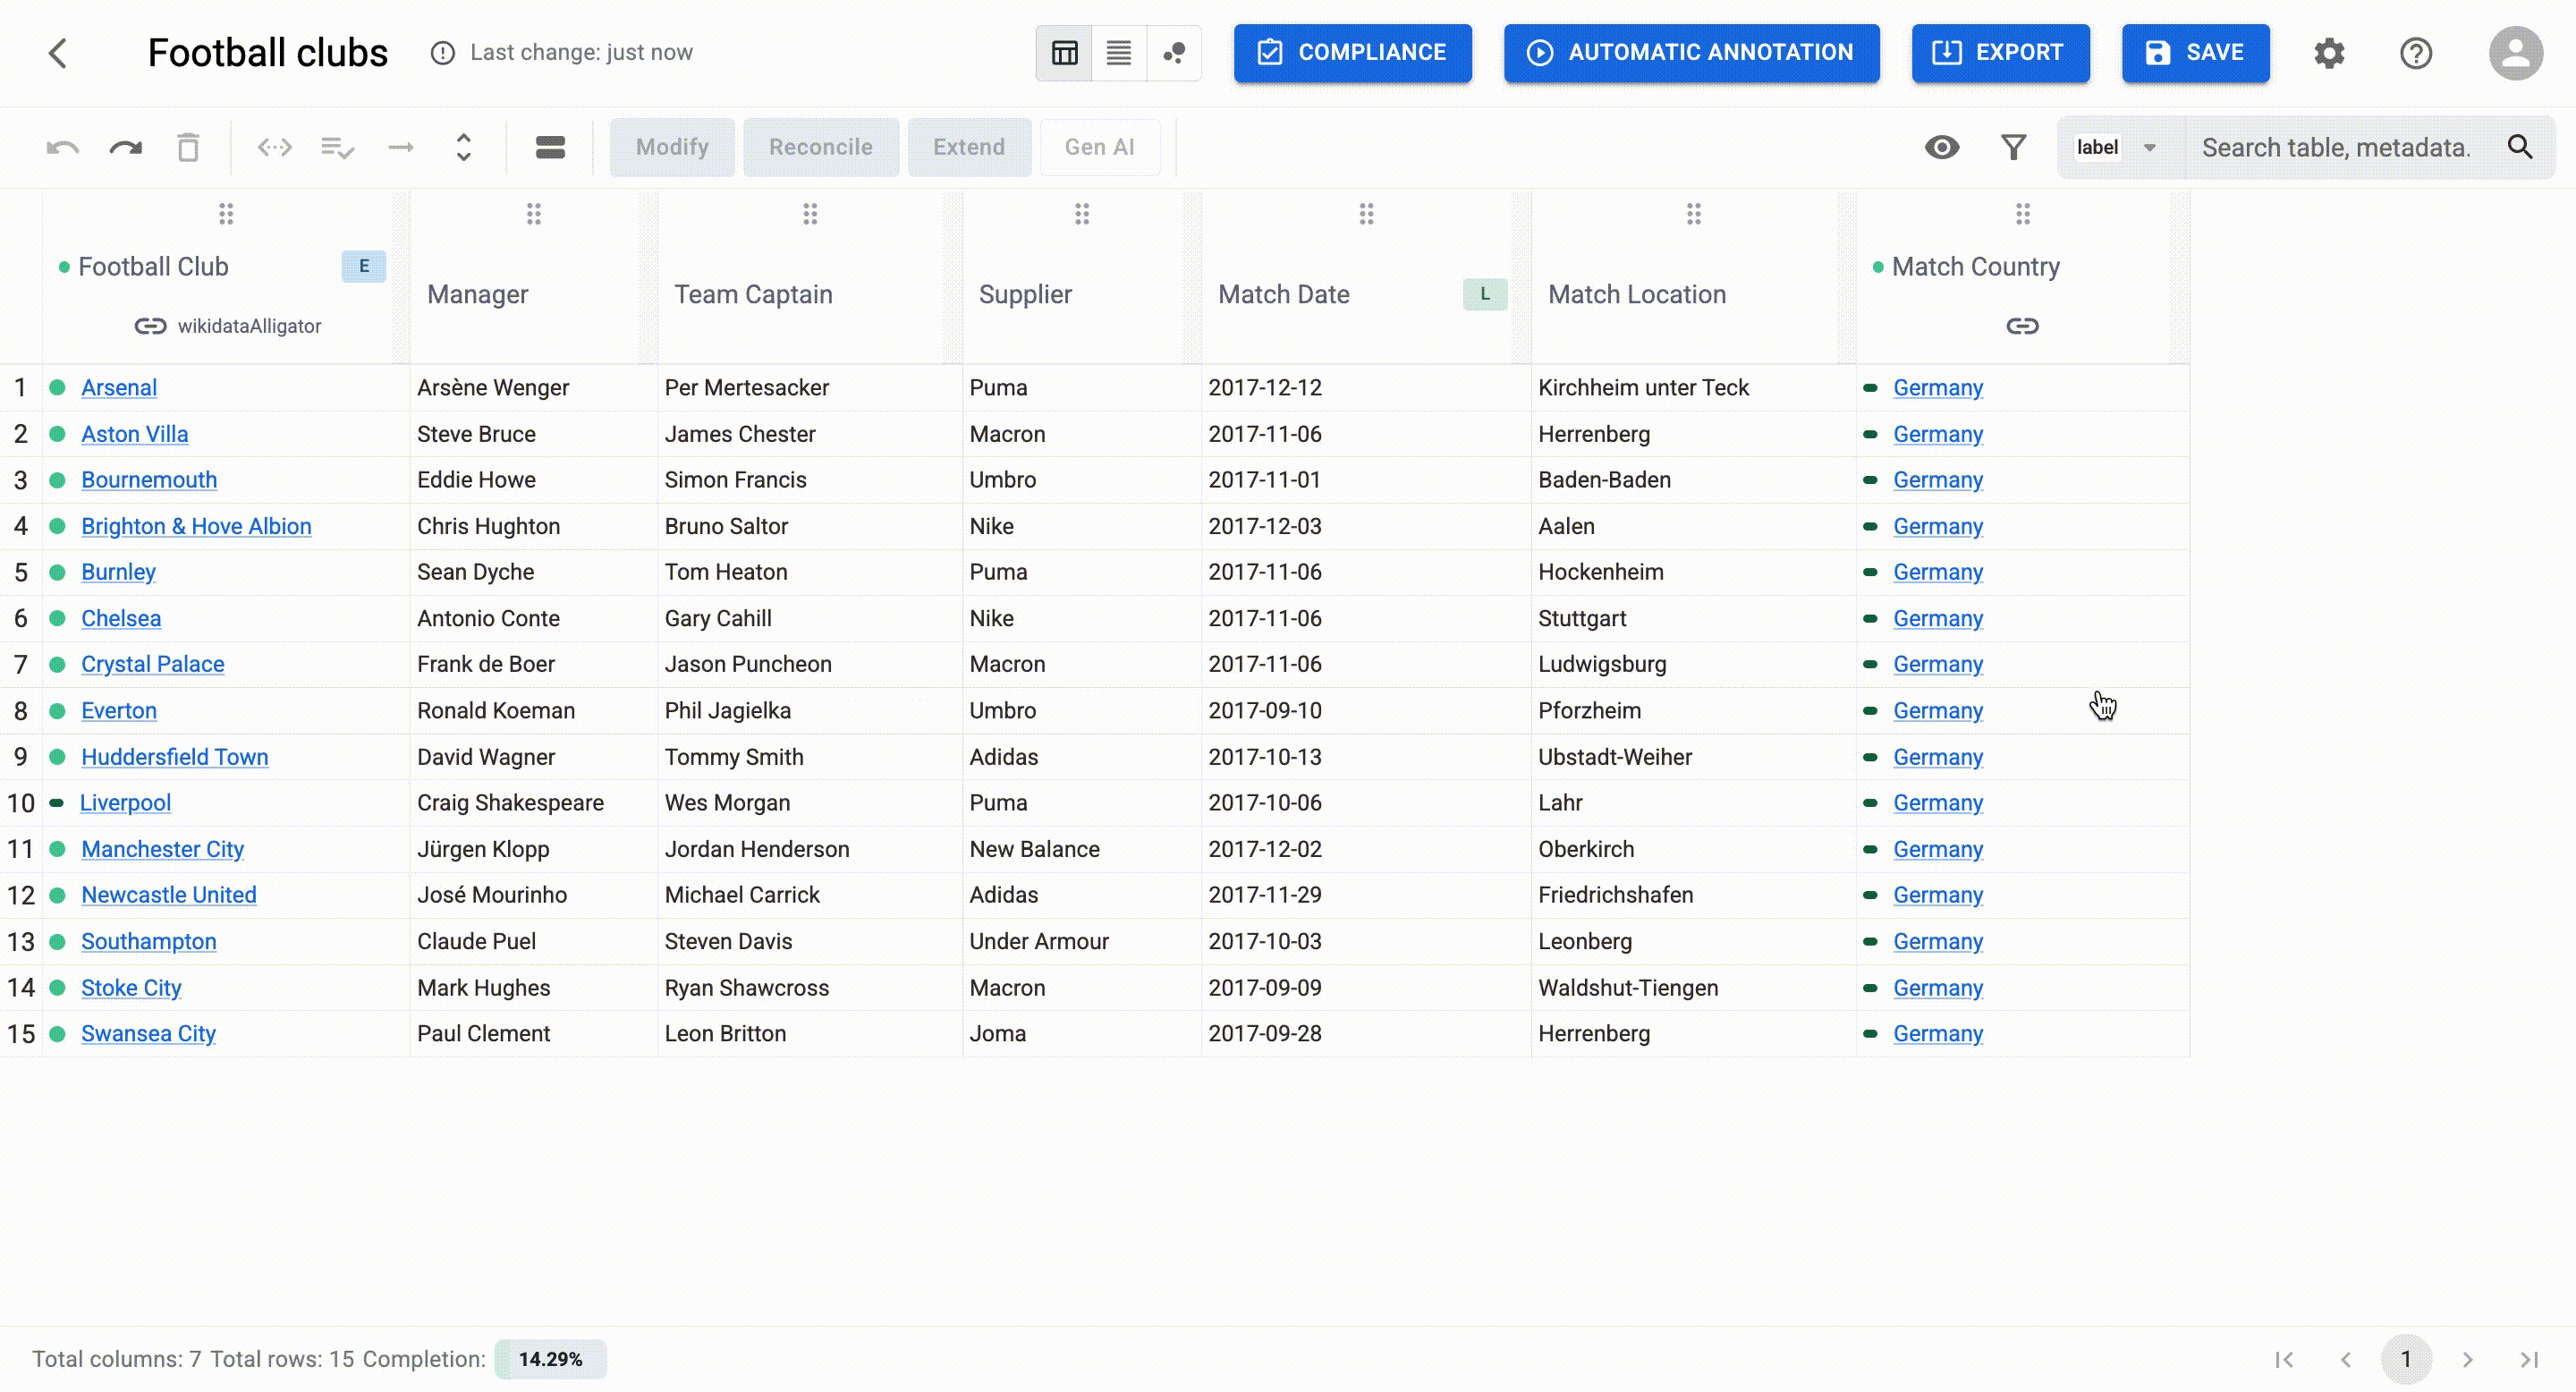The image size is (2576, 1392).
Task: Grab the Match Location drag handle
Action: coord(1694,214)
